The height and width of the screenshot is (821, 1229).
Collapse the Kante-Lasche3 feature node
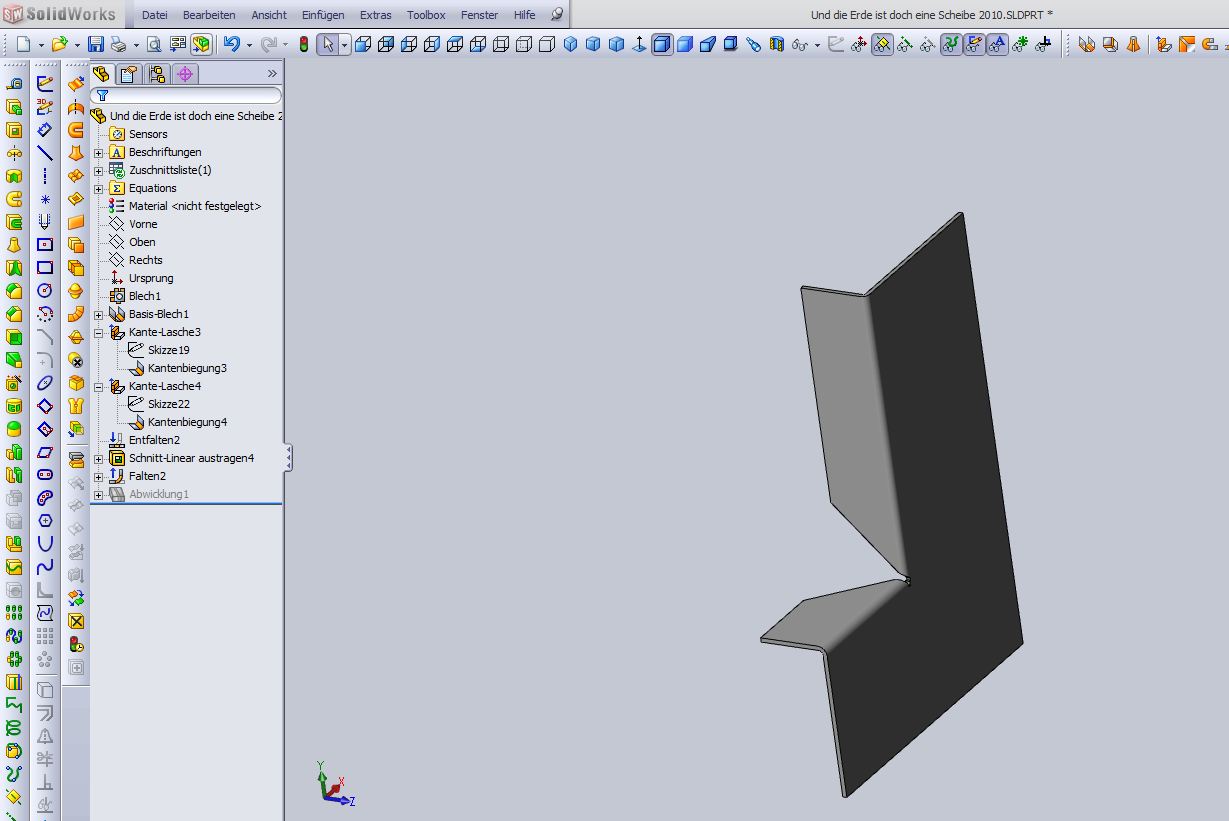click(99, 332)
